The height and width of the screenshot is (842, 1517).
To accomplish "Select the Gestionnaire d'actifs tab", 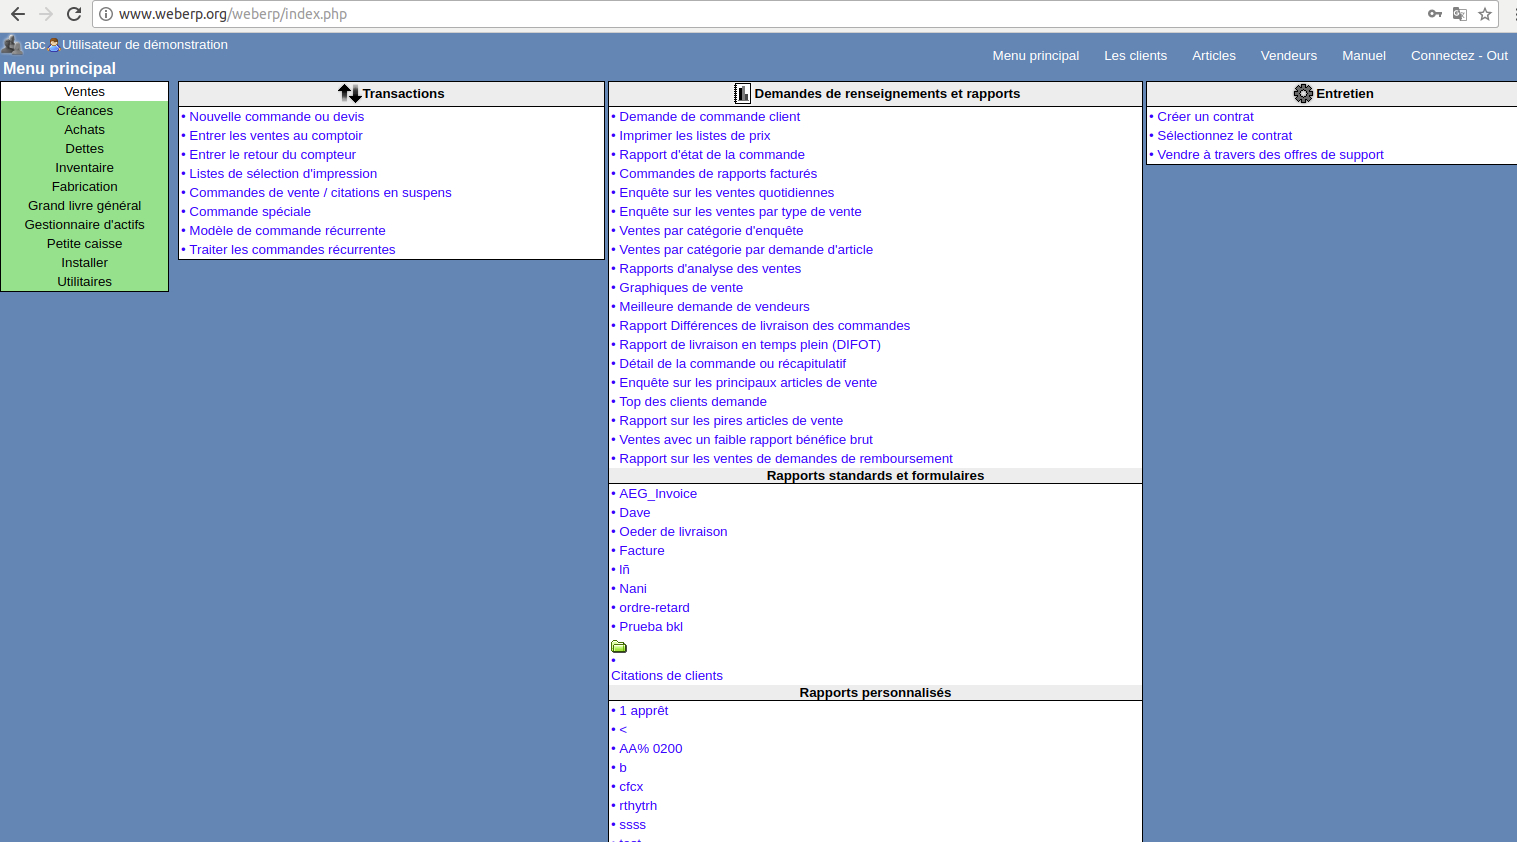I will [85, 224].
